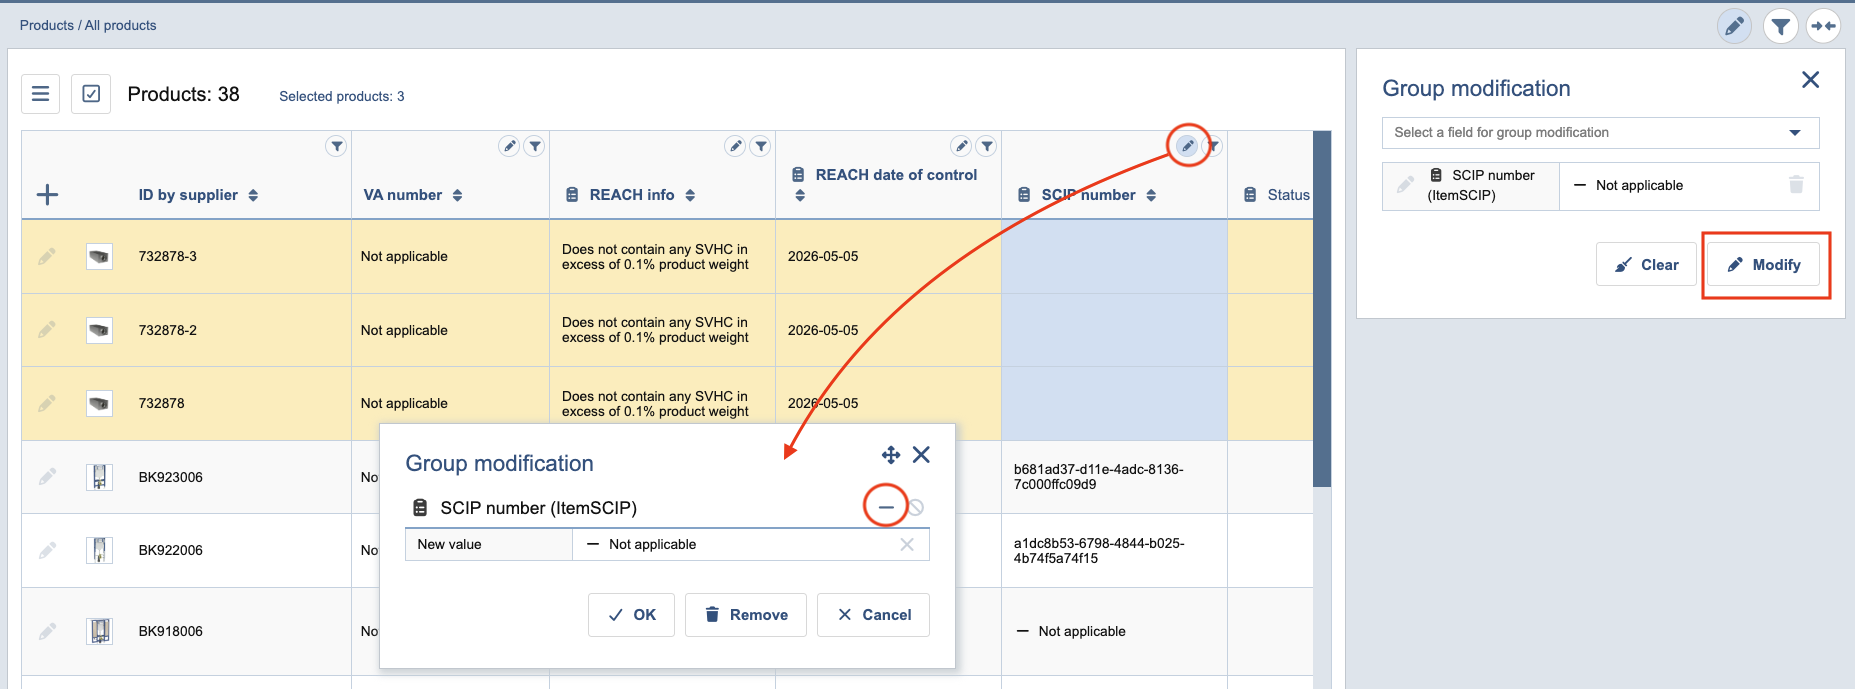Edit row 732878 with pencil icon
The width and height of the screenshot is (1855, 689).
click(x=47, y=403)
